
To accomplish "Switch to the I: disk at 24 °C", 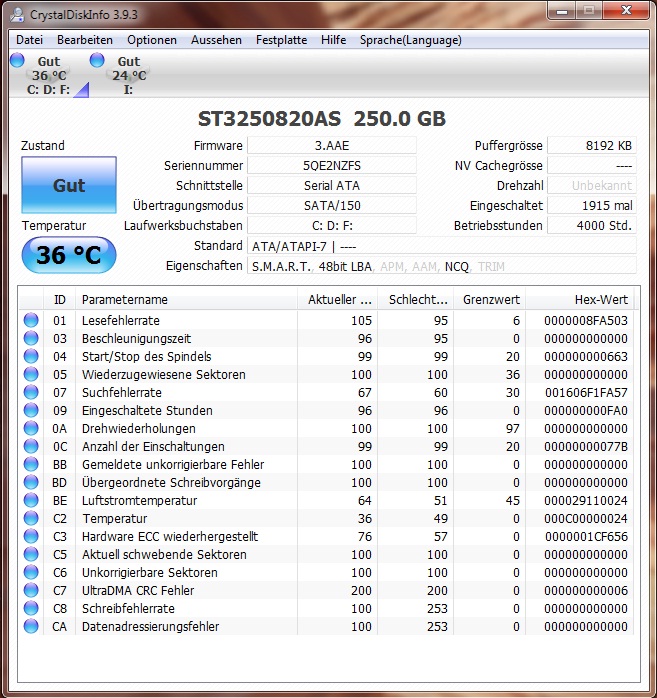I will (x=128, y=75).
